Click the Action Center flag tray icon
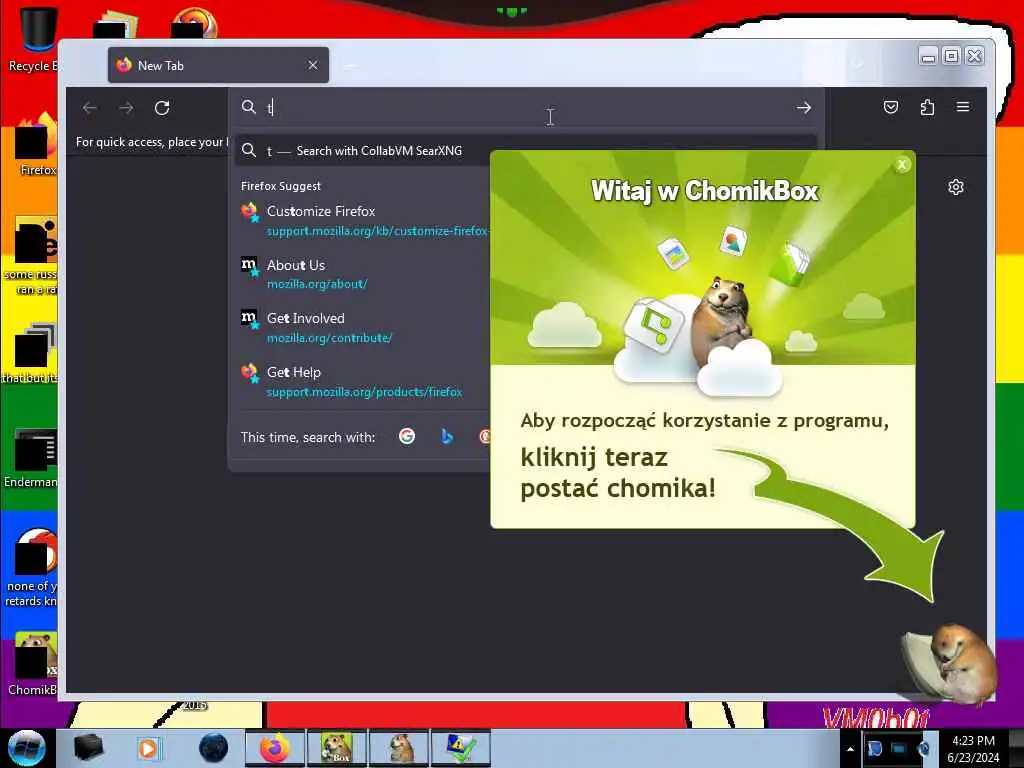The width and height of the screenshot is (1024, 768). click(x=874, y=748)
